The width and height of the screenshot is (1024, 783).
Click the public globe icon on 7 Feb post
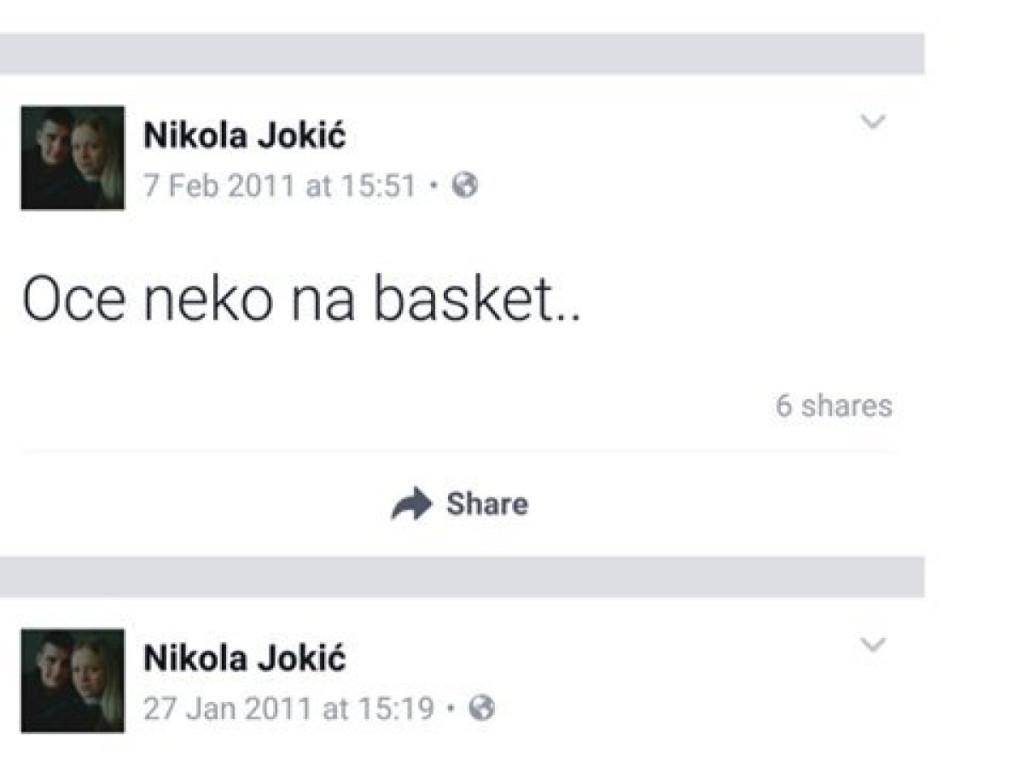tap(465, 186)
